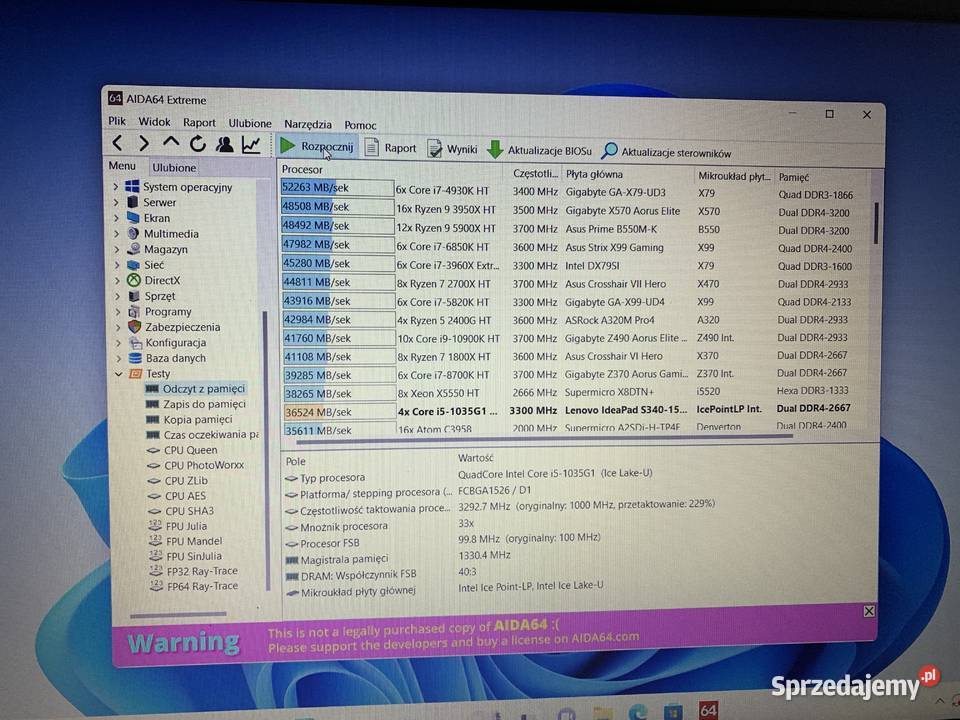Select the FPU Mandel benchmark
Screen dimensions: 960x720
click(x=186, y=541)
